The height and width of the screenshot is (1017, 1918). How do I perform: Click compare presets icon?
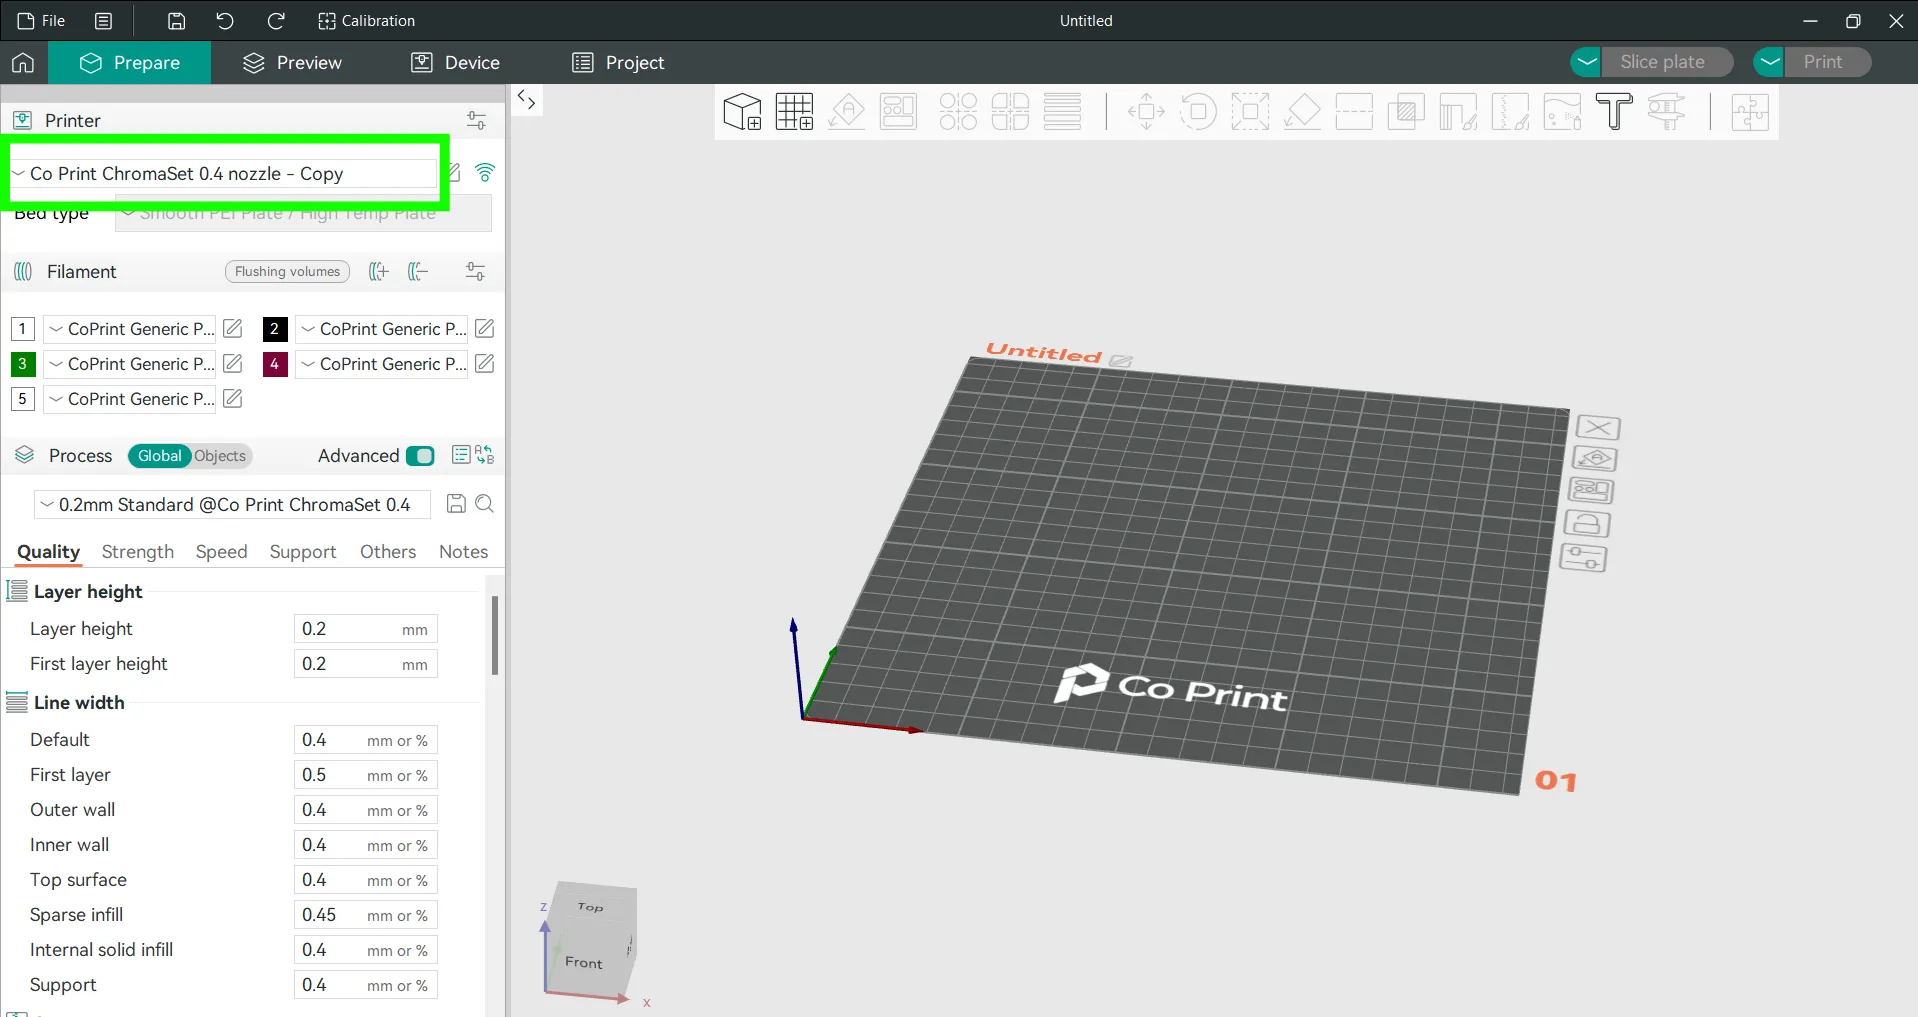pos(485,455)
